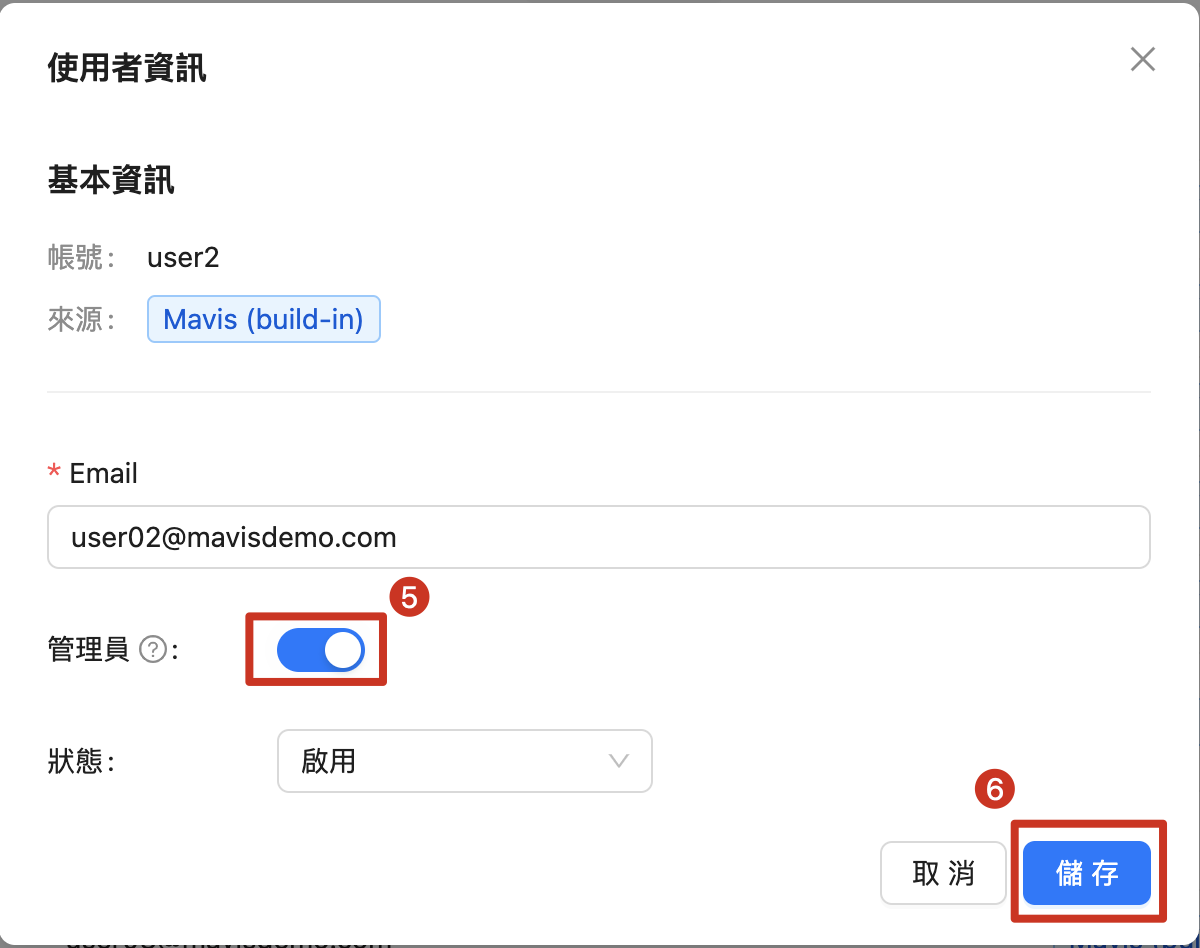The image size is (1200, 948).
Task: Click the Email field label
Action: [x=104, y=473]
